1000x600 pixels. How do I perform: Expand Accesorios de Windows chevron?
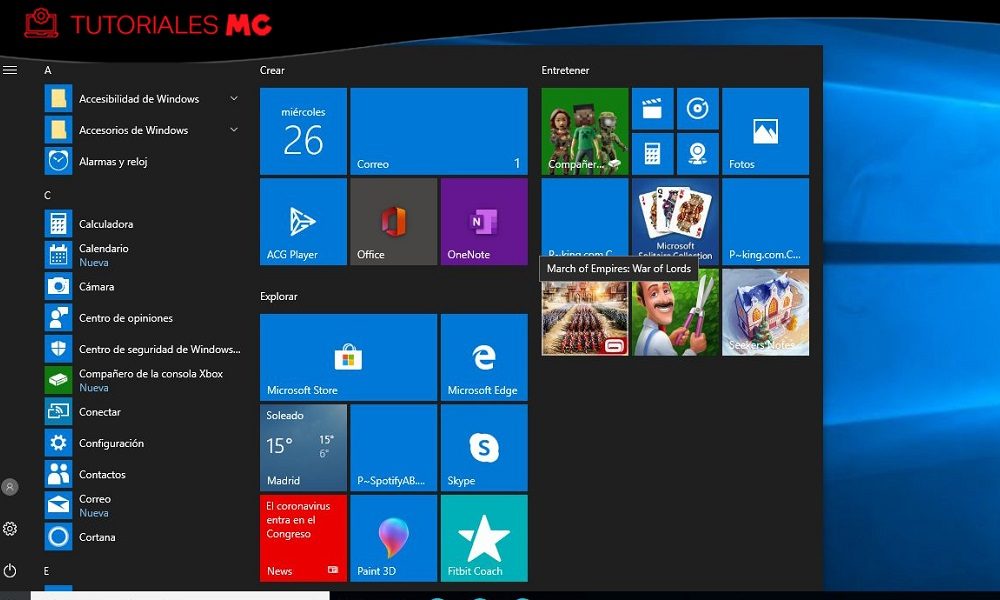tap(233, 130)
